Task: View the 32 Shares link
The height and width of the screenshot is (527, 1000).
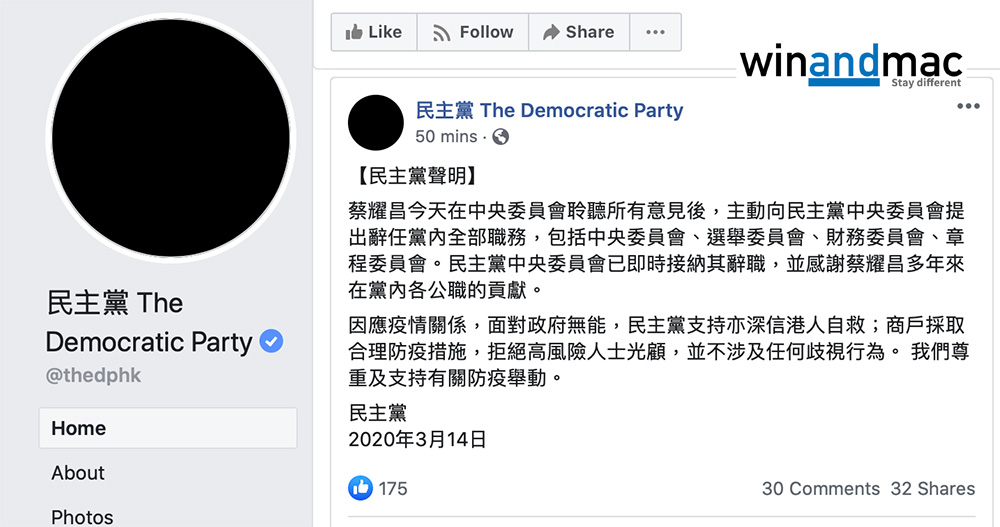Action: 932,488
